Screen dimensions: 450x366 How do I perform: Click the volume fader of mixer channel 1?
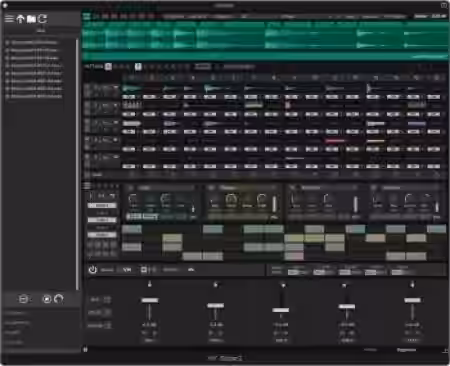[150, 300]
